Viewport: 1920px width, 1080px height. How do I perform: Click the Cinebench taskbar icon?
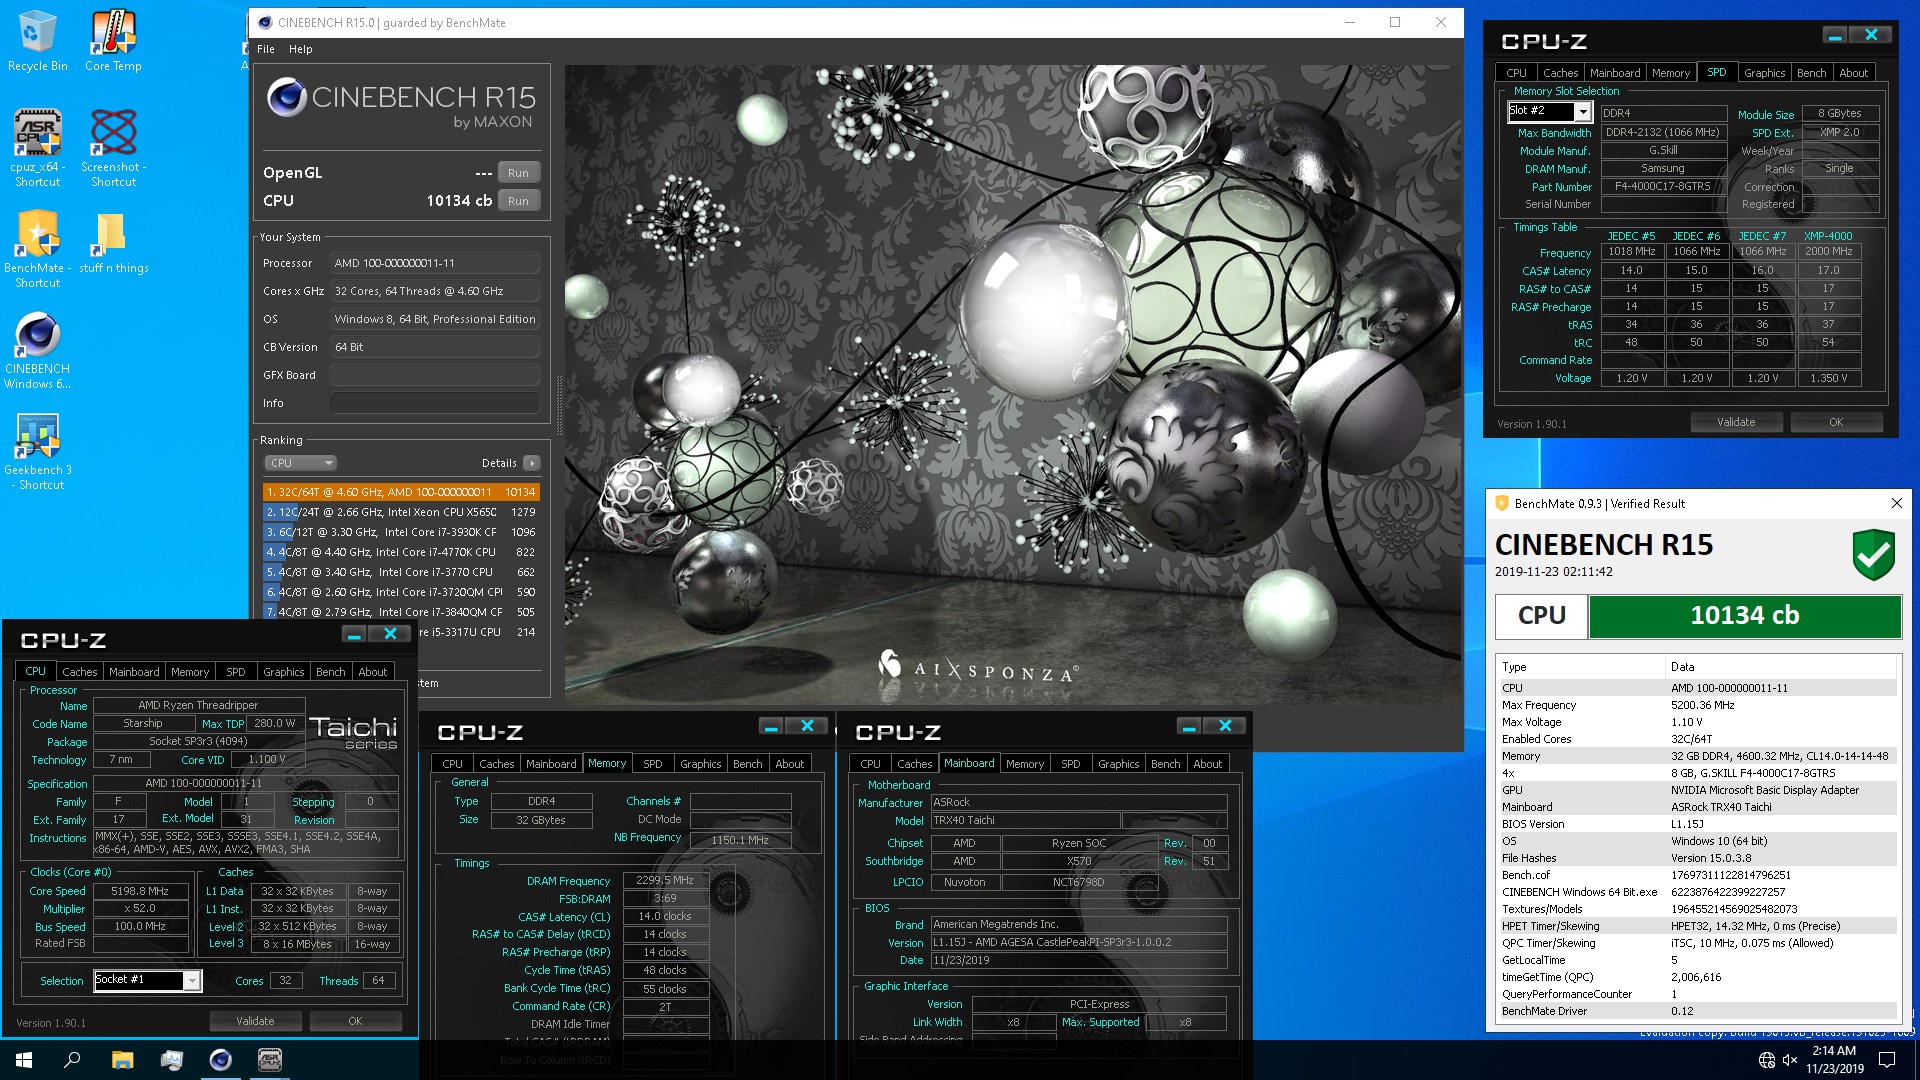click(221, 1060)
